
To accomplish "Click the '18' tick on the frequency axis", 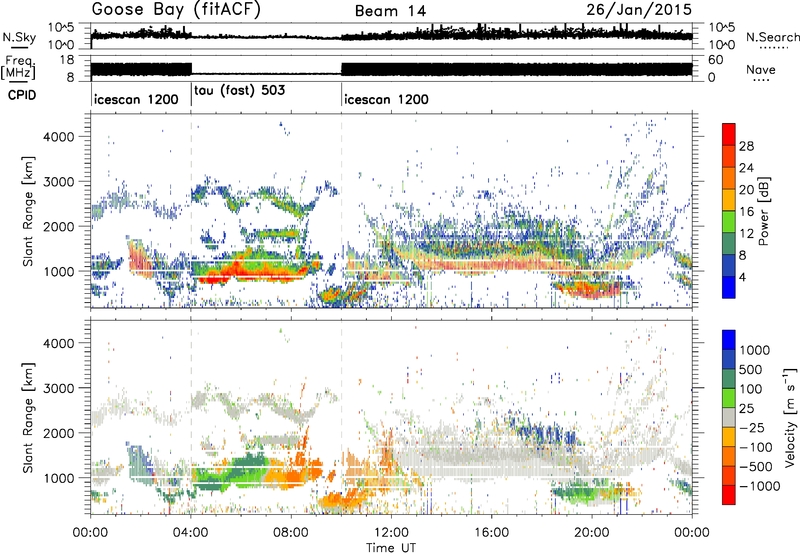I will pyautogui.click(x=67, y=60).
